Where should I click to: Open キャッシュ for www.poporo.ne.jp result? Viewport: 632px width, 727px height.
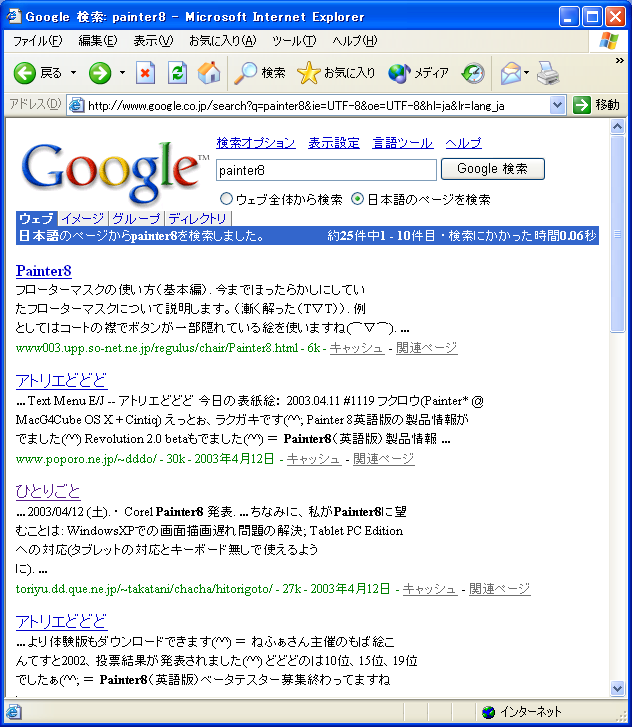pos(314,459)
